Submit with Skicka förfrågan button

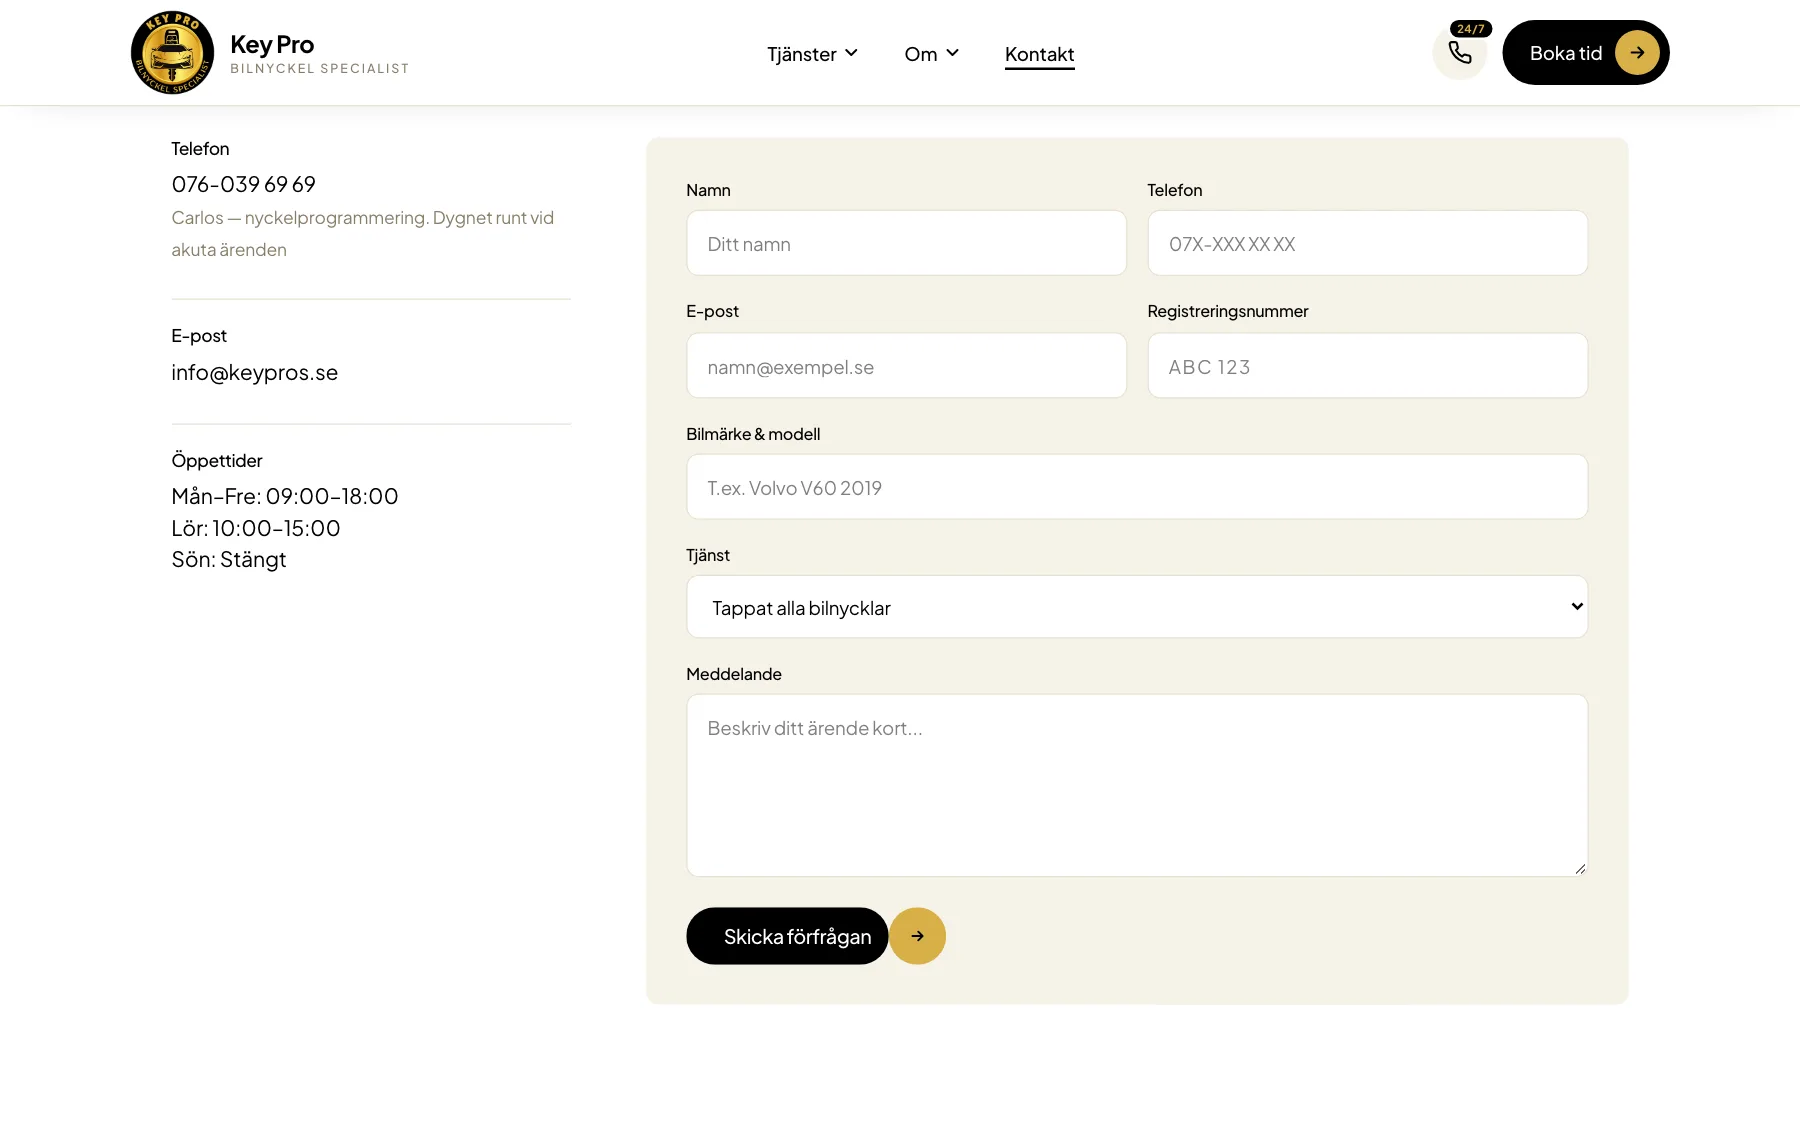[x=787, y=936]
